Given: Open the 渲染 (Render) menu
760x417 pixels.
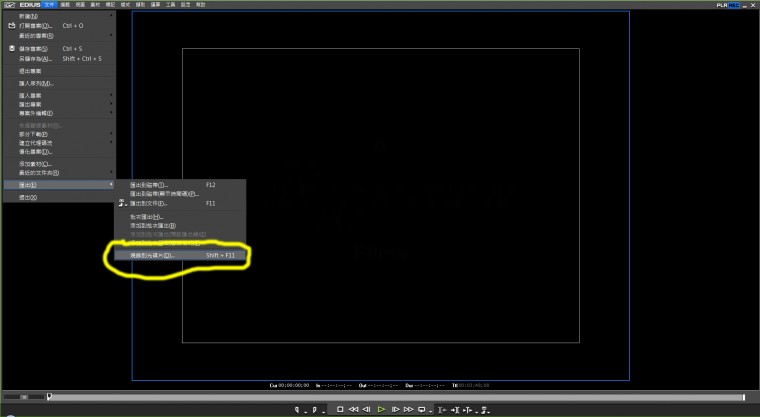Looking at the screenshot, I should point(155,4).
